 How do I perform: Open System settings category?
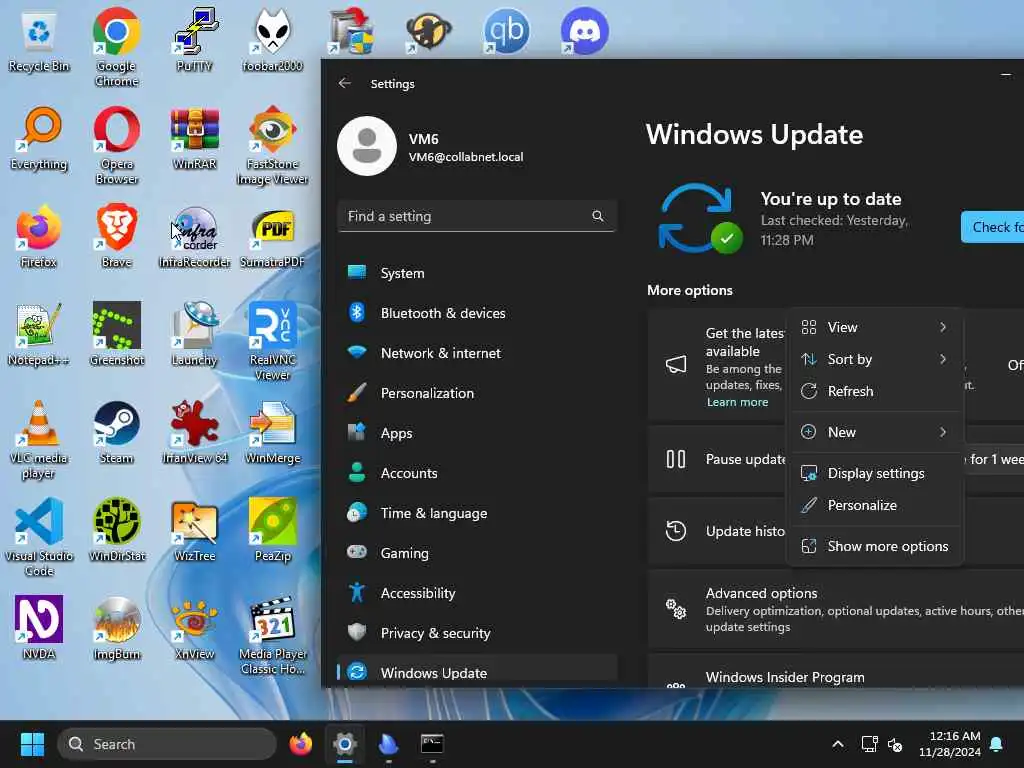[477, 273]
